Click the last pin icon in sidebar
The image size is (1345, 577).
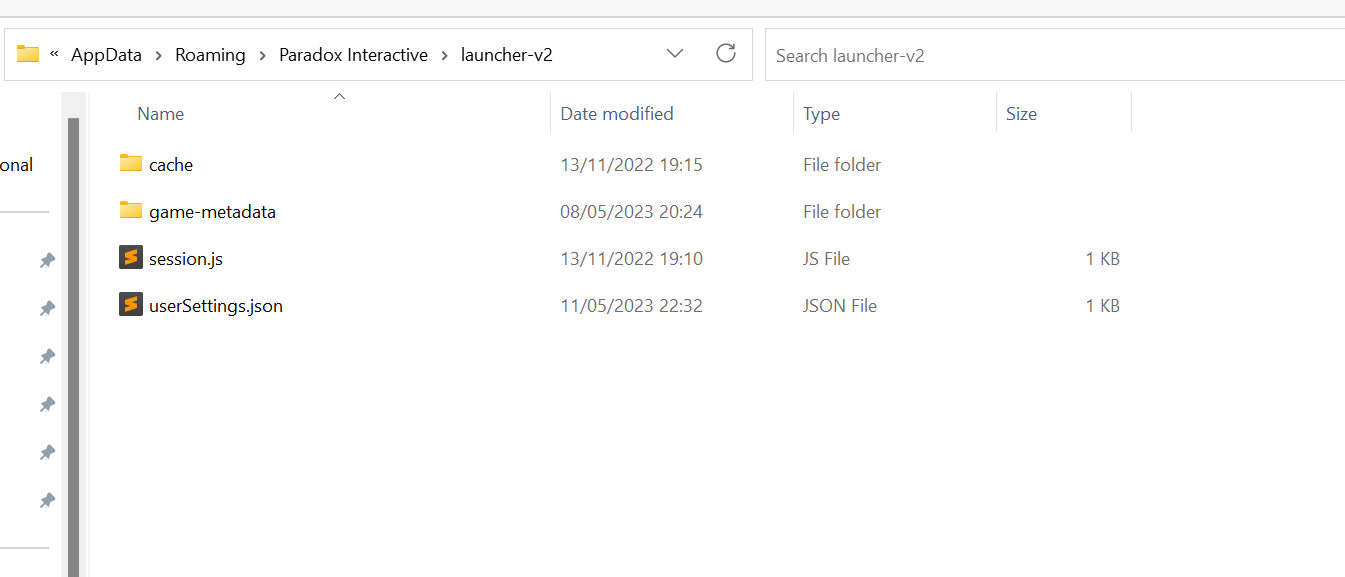click(x=47, y=499)
